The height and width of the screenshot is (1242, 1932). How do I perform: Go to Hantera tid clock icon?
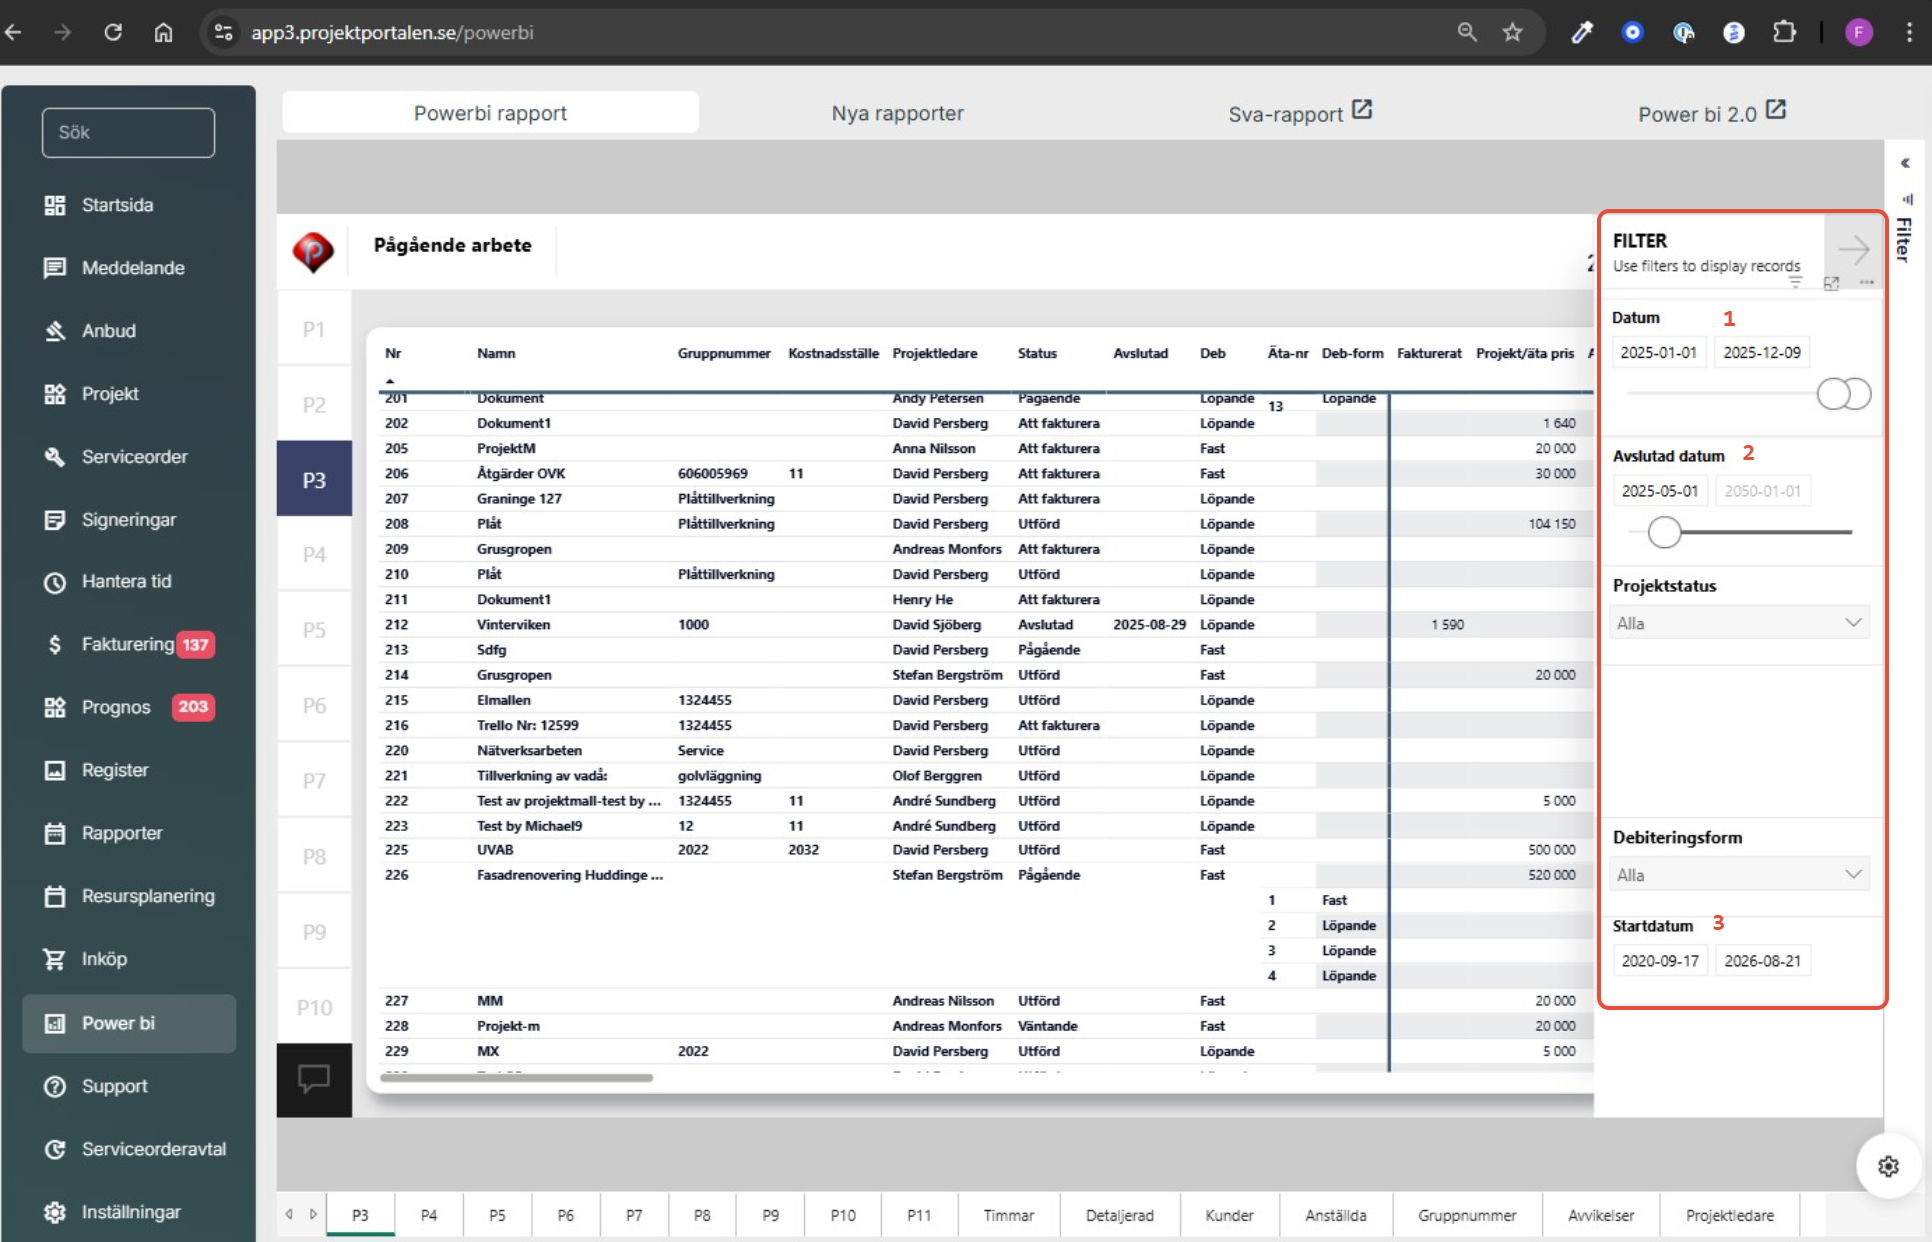pyautogui.click(x=55, y=582)
